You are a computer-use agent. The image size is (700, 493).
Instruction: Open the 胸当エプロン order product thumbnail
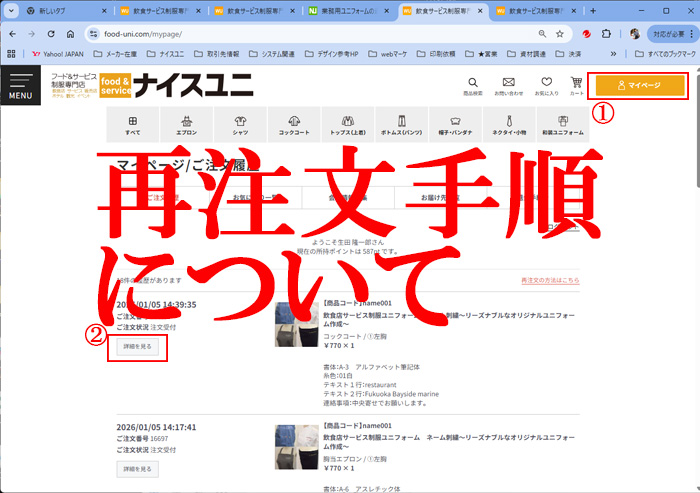pos(296,447)
